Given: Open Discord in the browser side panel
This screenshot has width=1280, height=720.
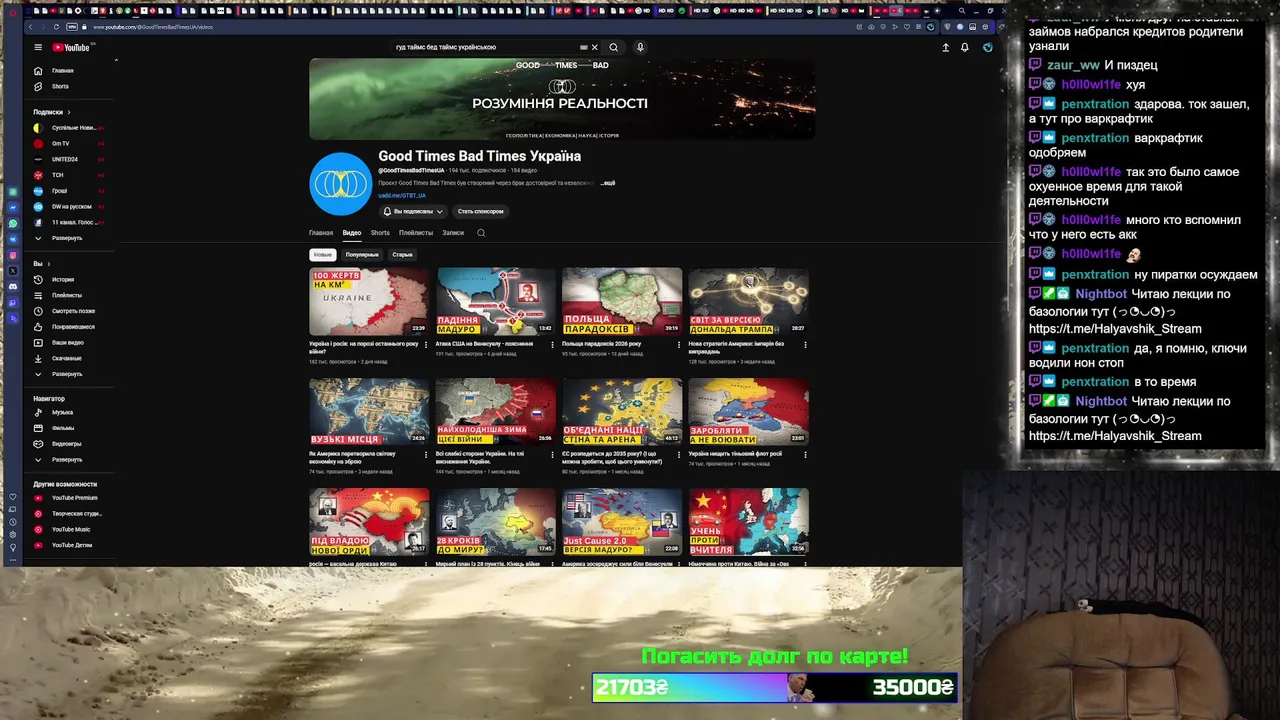Looking at the screenshot, I should point(13,286).
